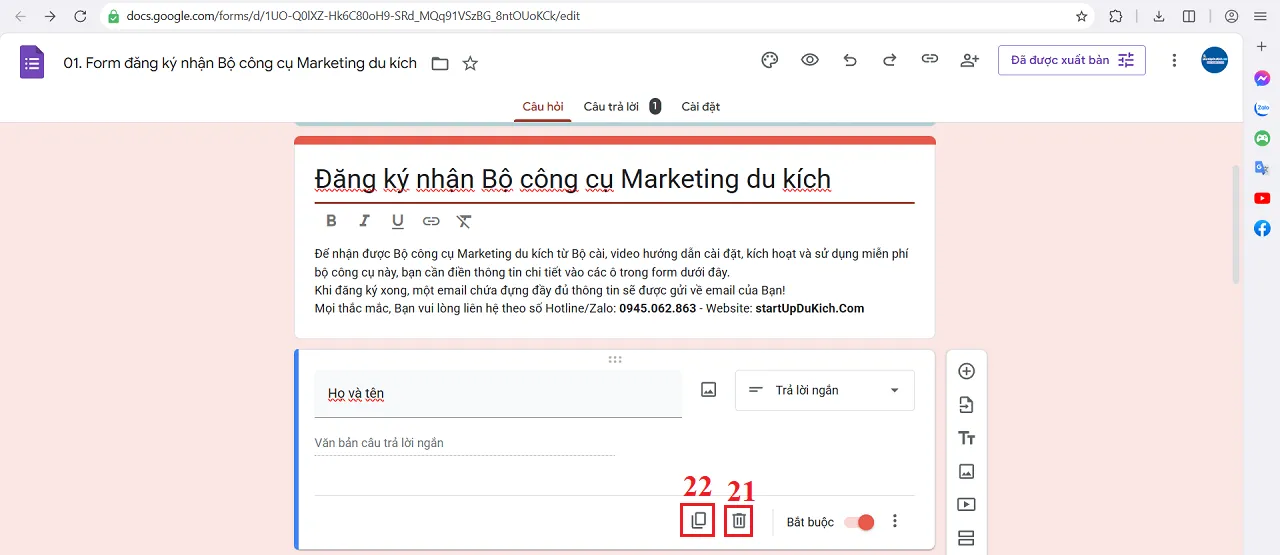1280x555 pixels.
Task: Import questions from sidebar
Action: pos(966,405)
